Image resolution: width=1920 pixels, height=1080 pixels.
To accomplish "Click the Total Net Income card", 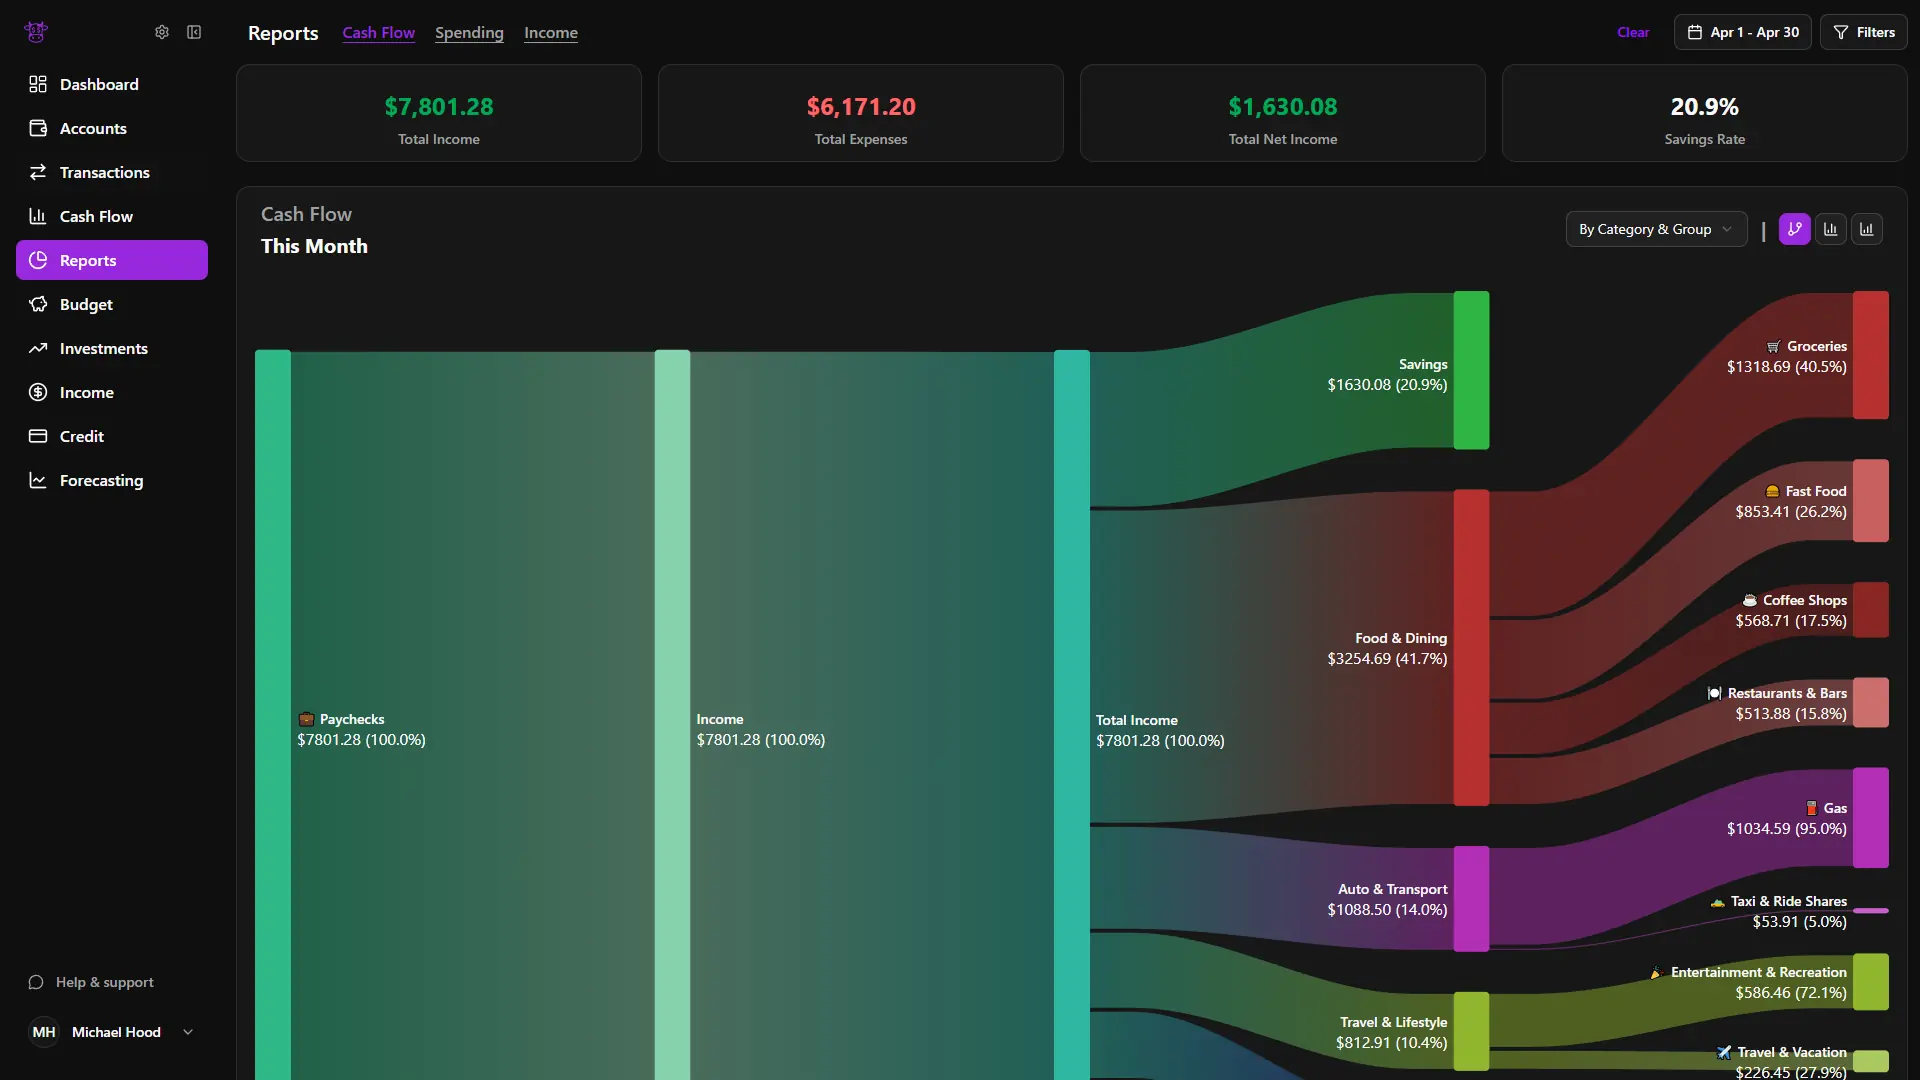I will (x=1283, y=113).
